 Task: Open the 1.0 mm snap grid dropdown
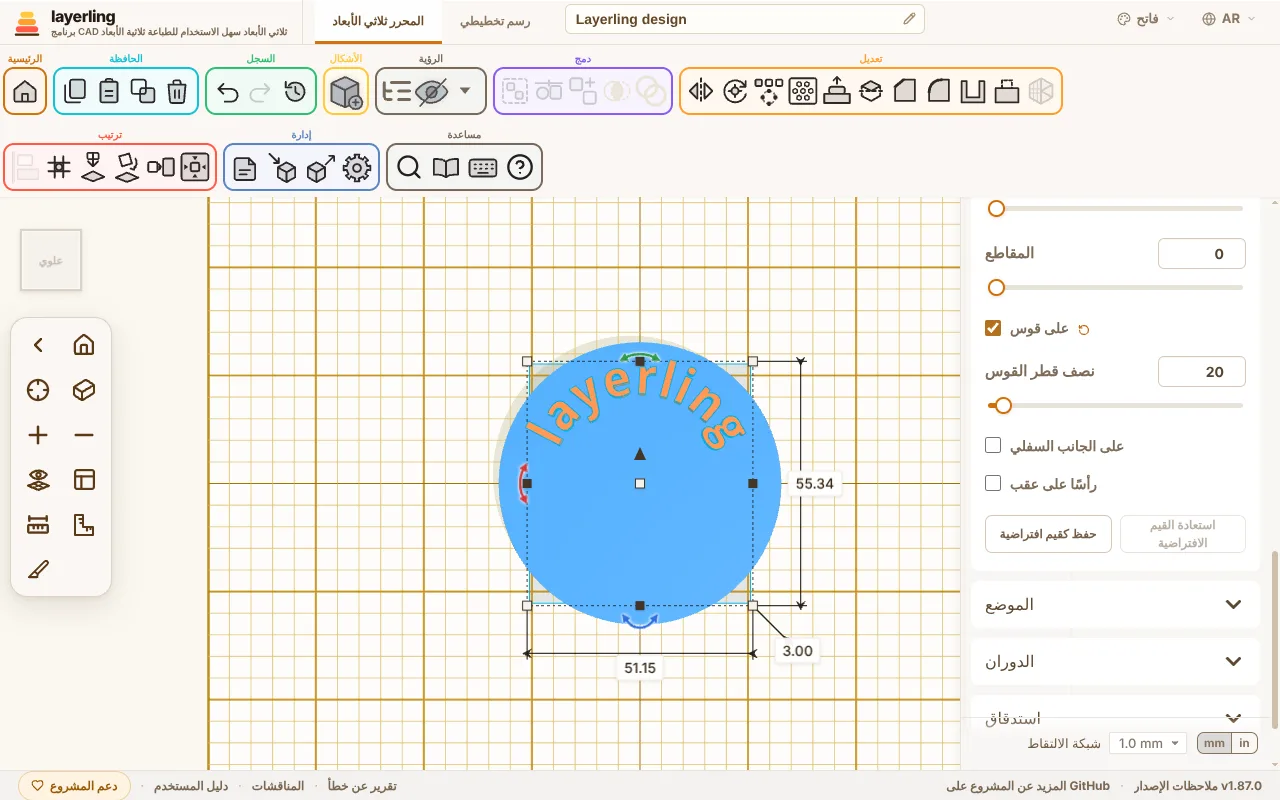1148,743
